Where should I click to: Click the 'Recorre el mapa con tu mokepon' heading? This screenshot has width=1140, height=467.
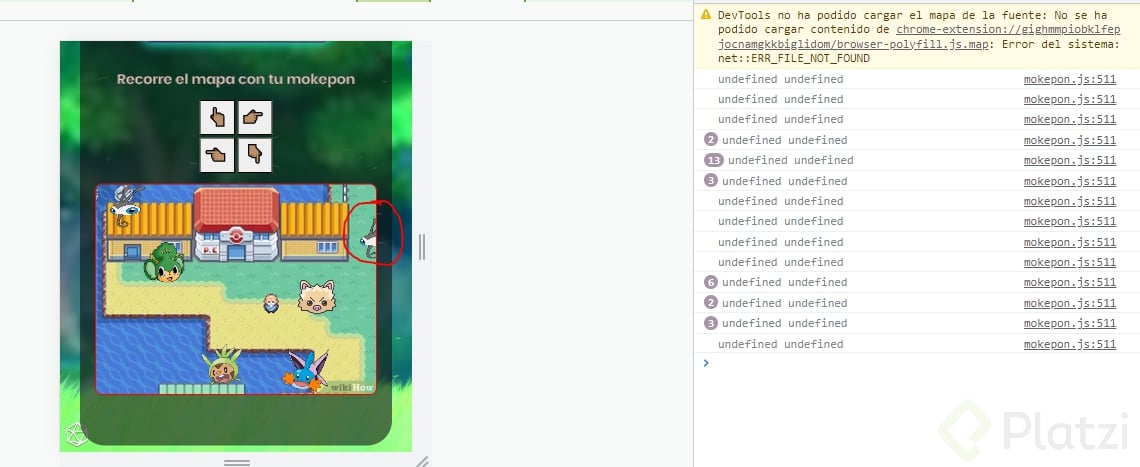coord(236,79)
